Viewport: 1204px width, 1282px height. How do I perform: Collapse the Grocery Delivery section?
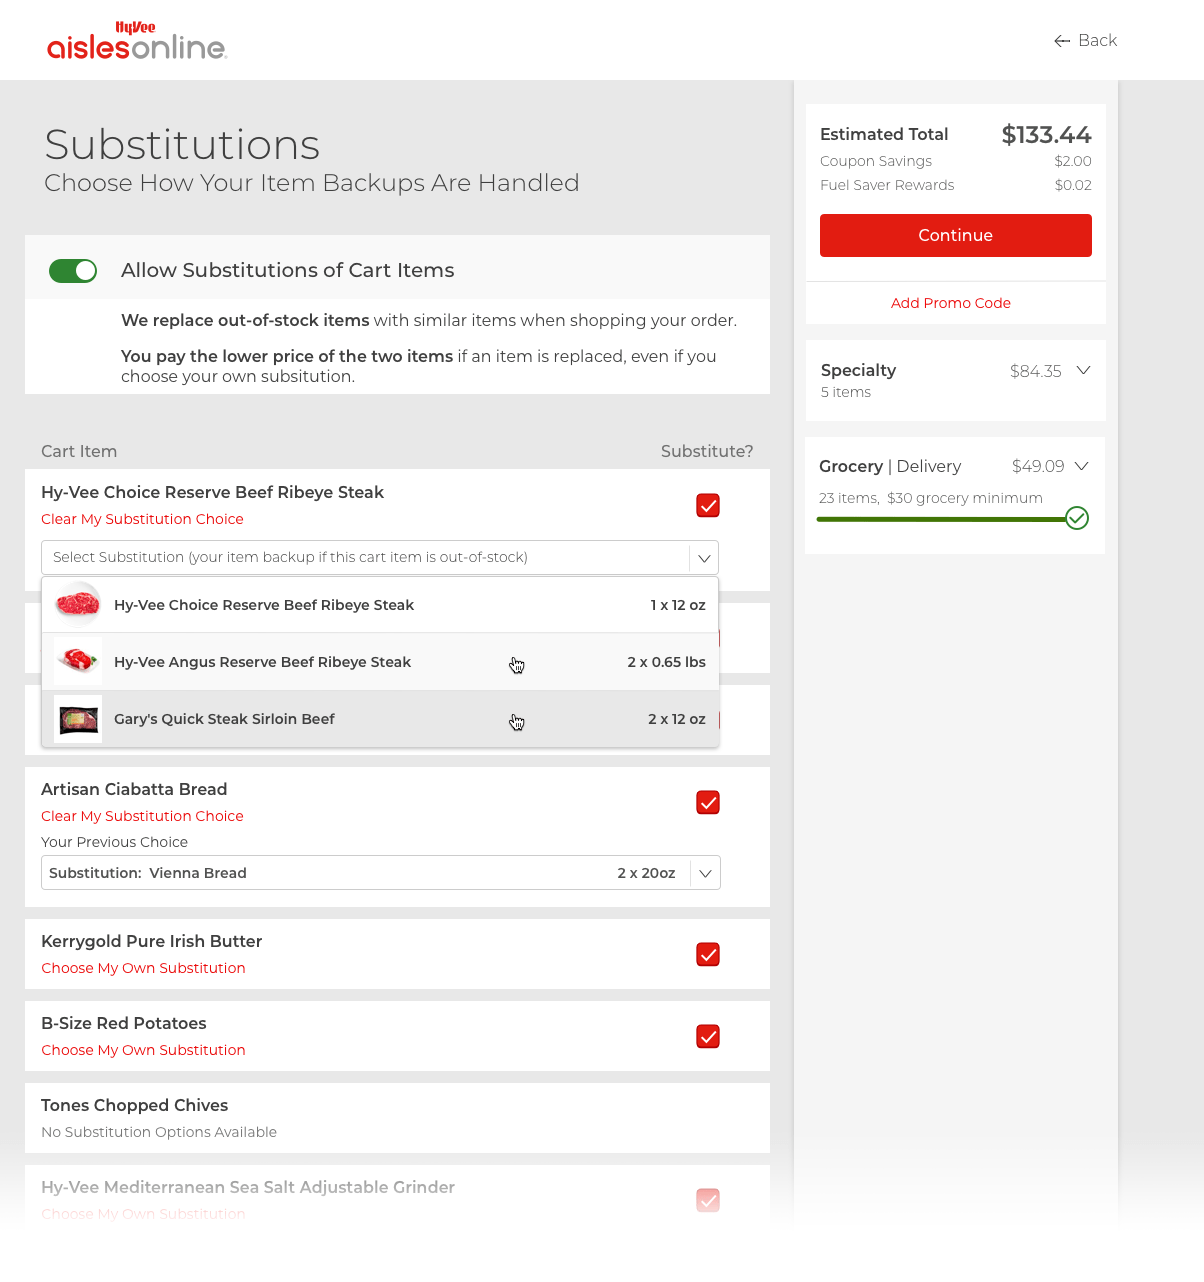1083,465
